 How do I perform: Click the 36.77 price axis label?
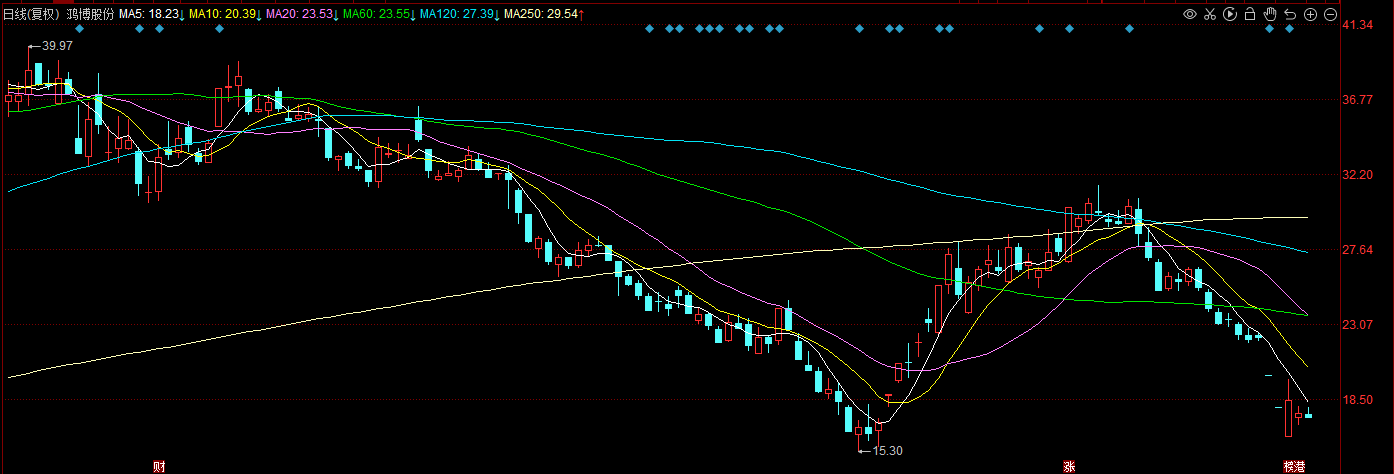(x=1359, y=100)
